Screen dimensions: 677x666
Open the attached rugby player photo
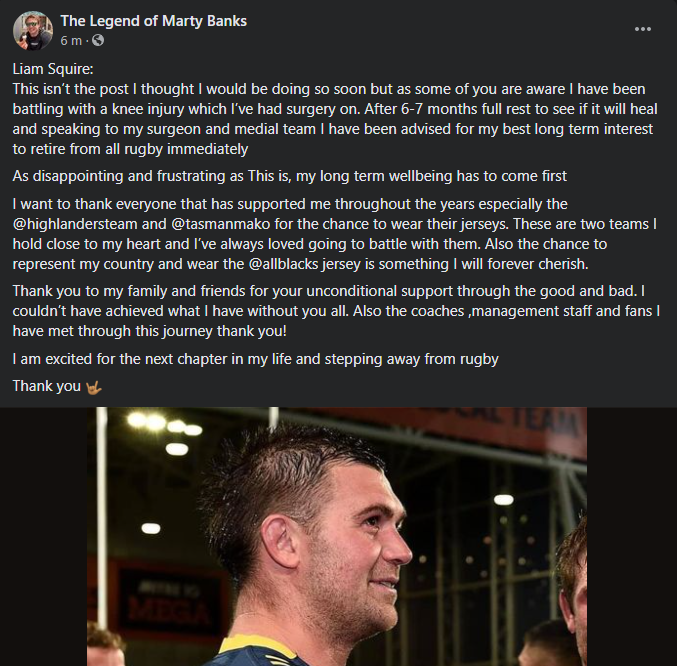coord(337,537)
